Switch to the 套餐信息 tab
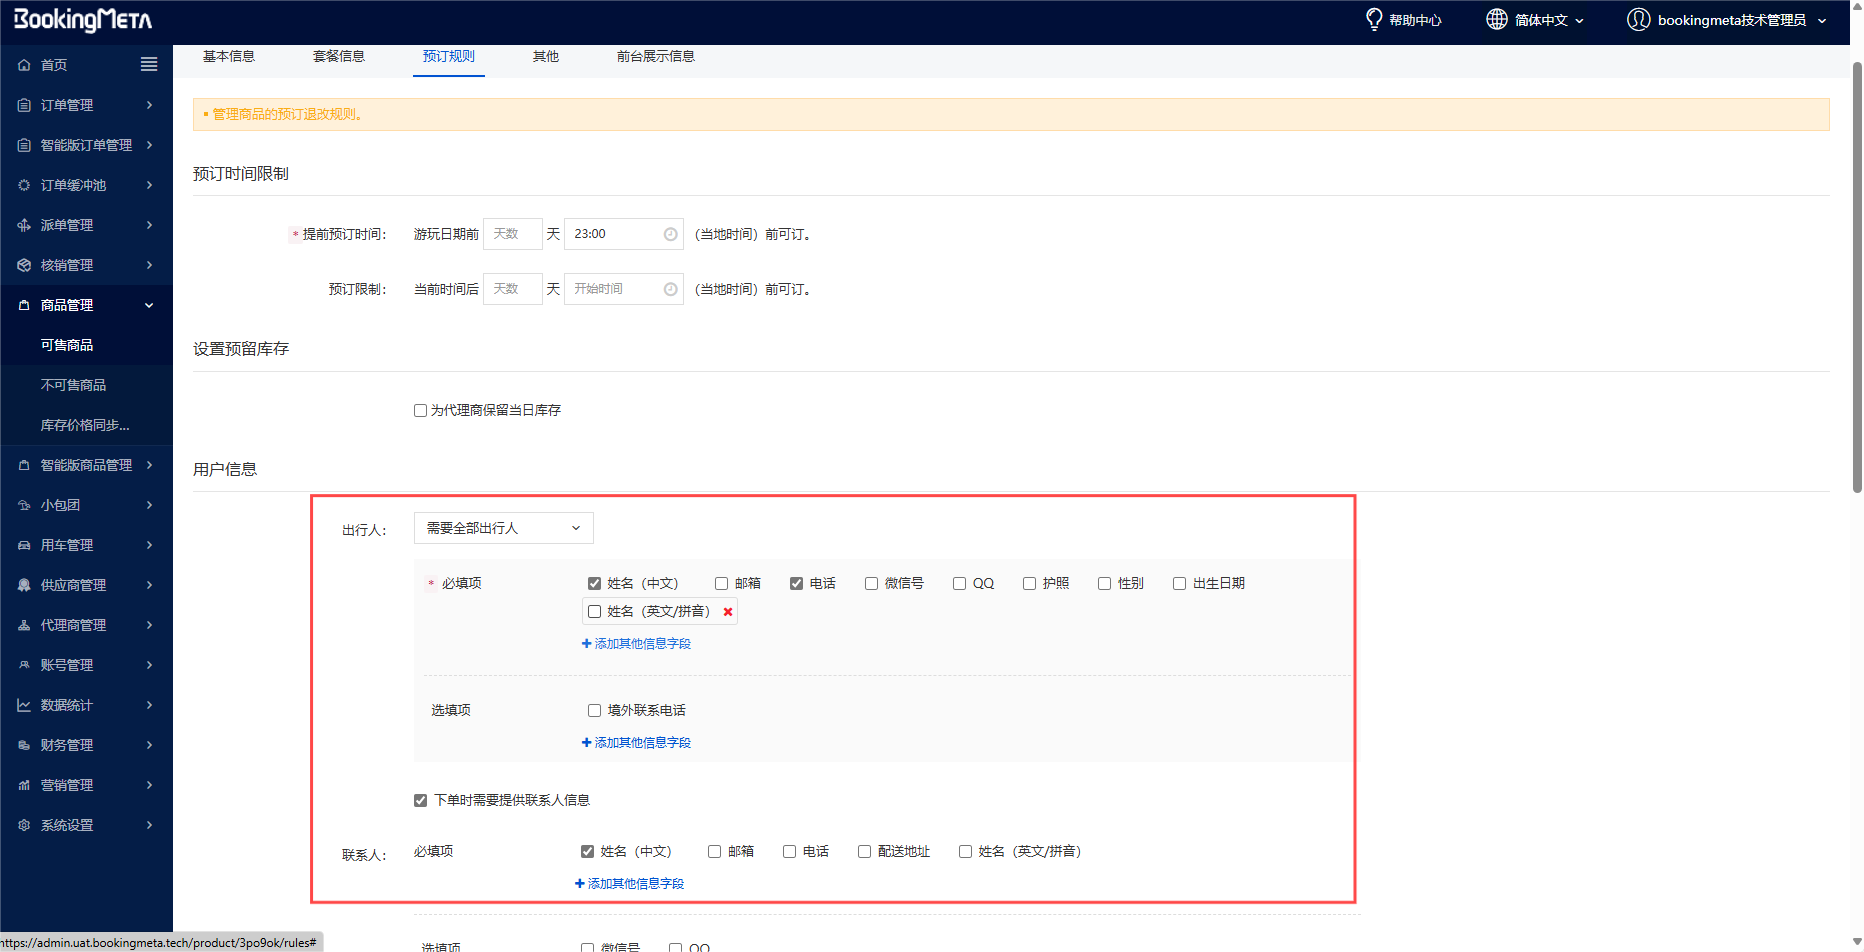The width and height of the screenshot is (1864, 952). [338, 57]
